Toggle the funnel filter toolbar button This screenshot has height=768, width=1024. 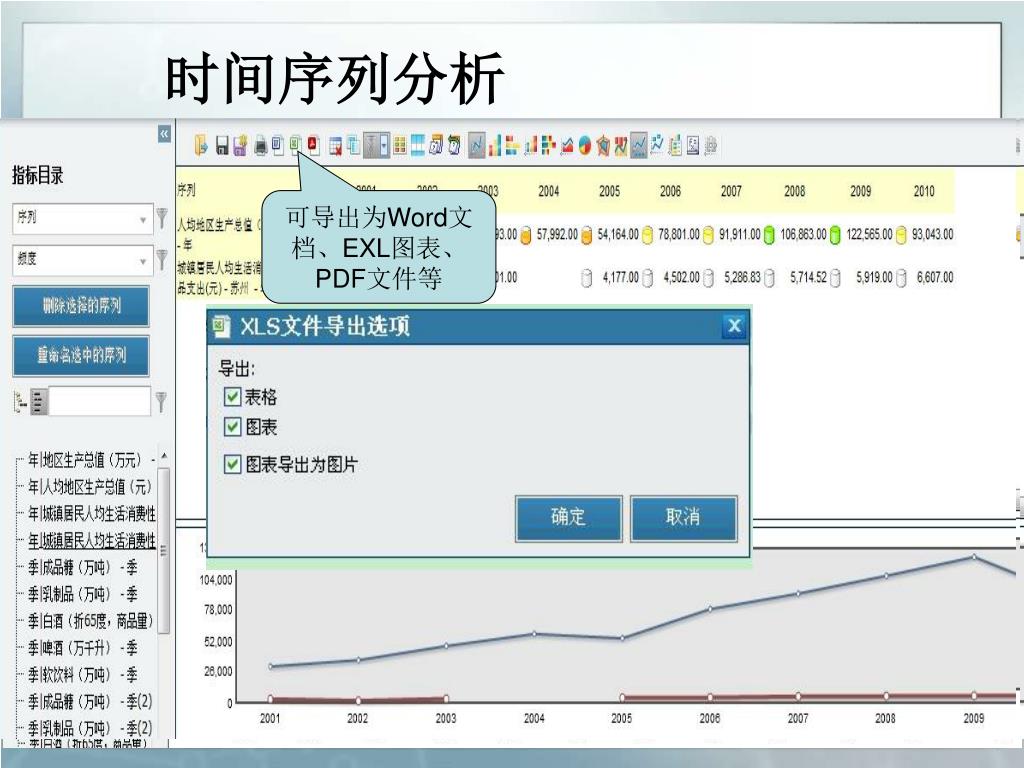point(372,145)
